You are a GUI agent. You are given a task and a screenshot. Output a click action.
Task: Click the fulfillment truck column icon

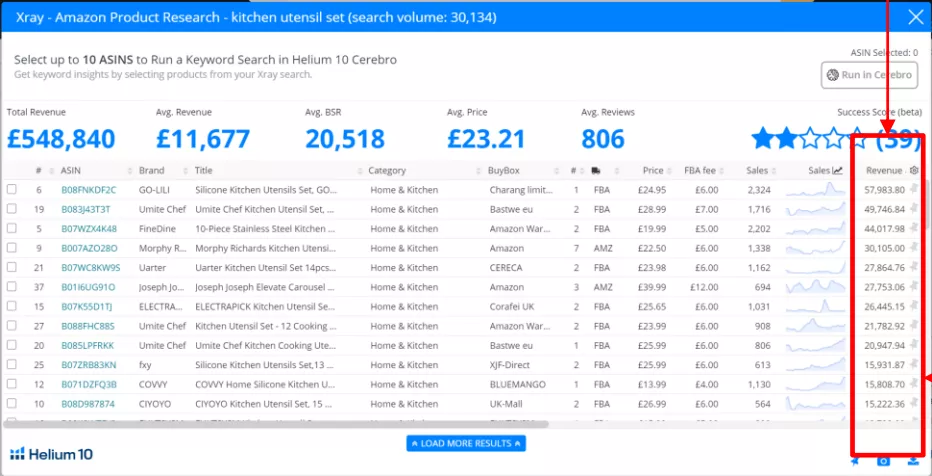596,171
